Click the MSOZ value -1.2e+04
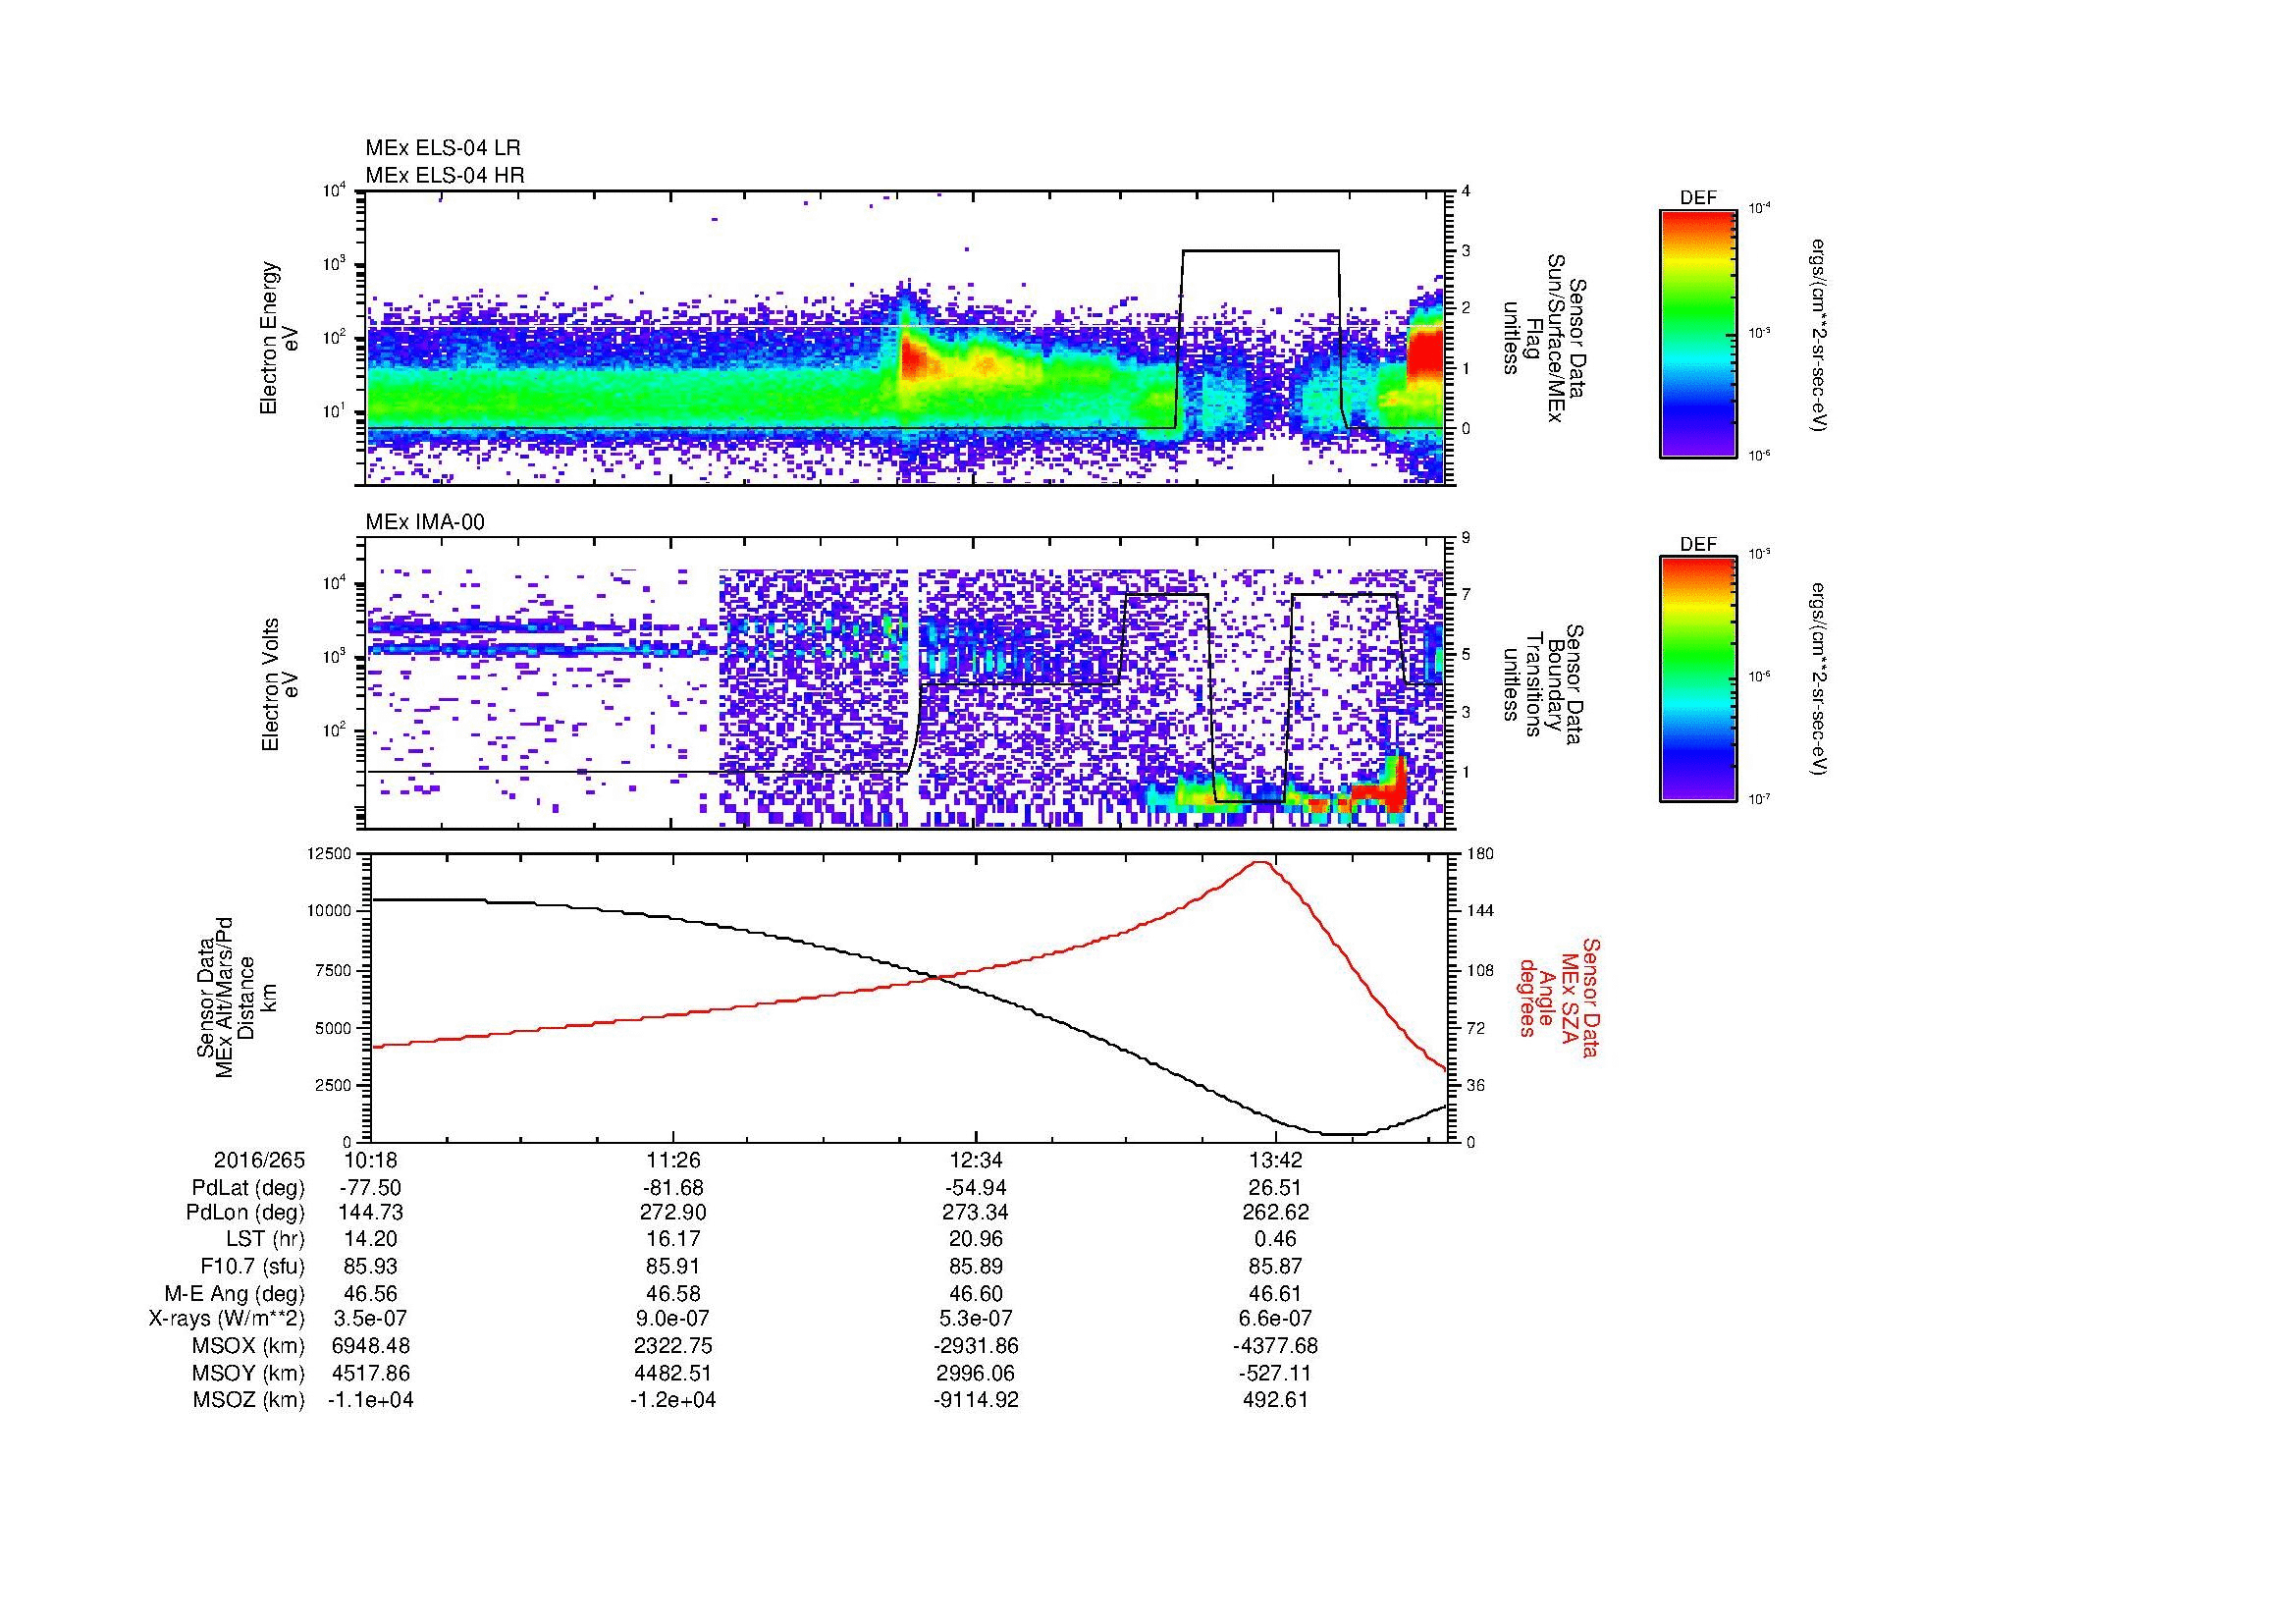2296x1623 pixels. tap(673, 1400)
